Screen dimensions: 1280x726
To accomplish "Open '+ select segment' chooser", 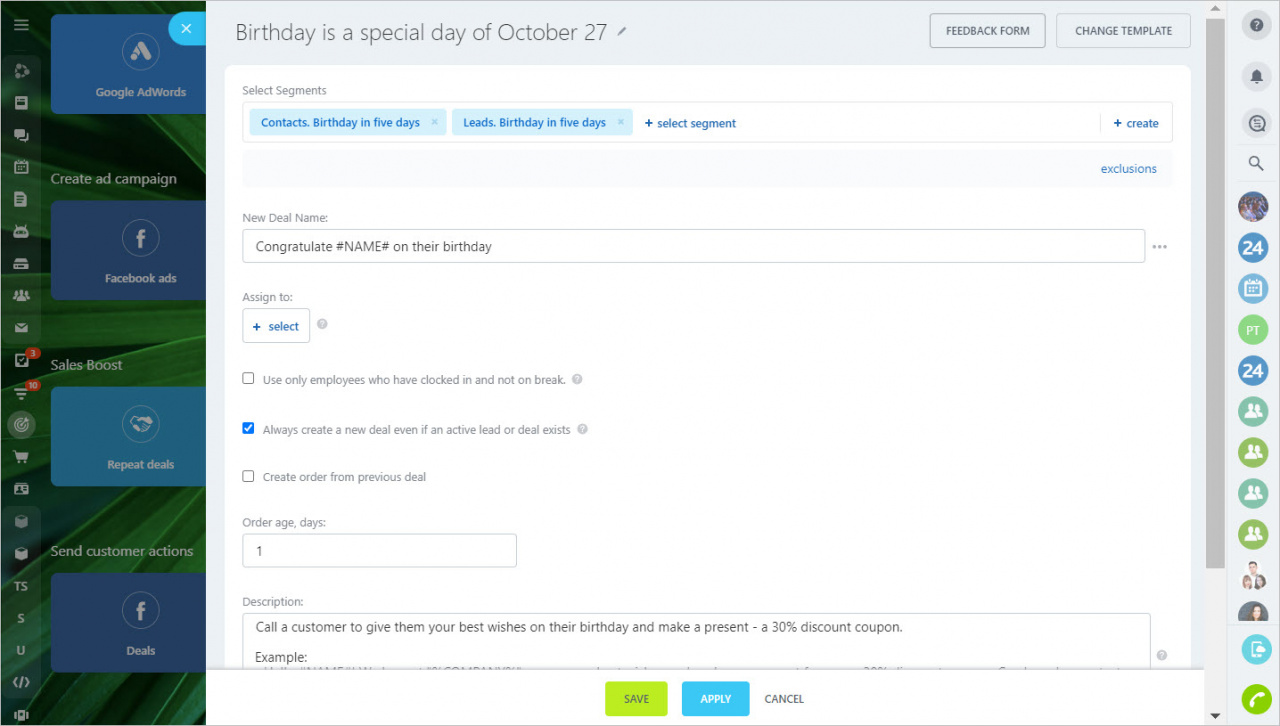I will [690, 123].
